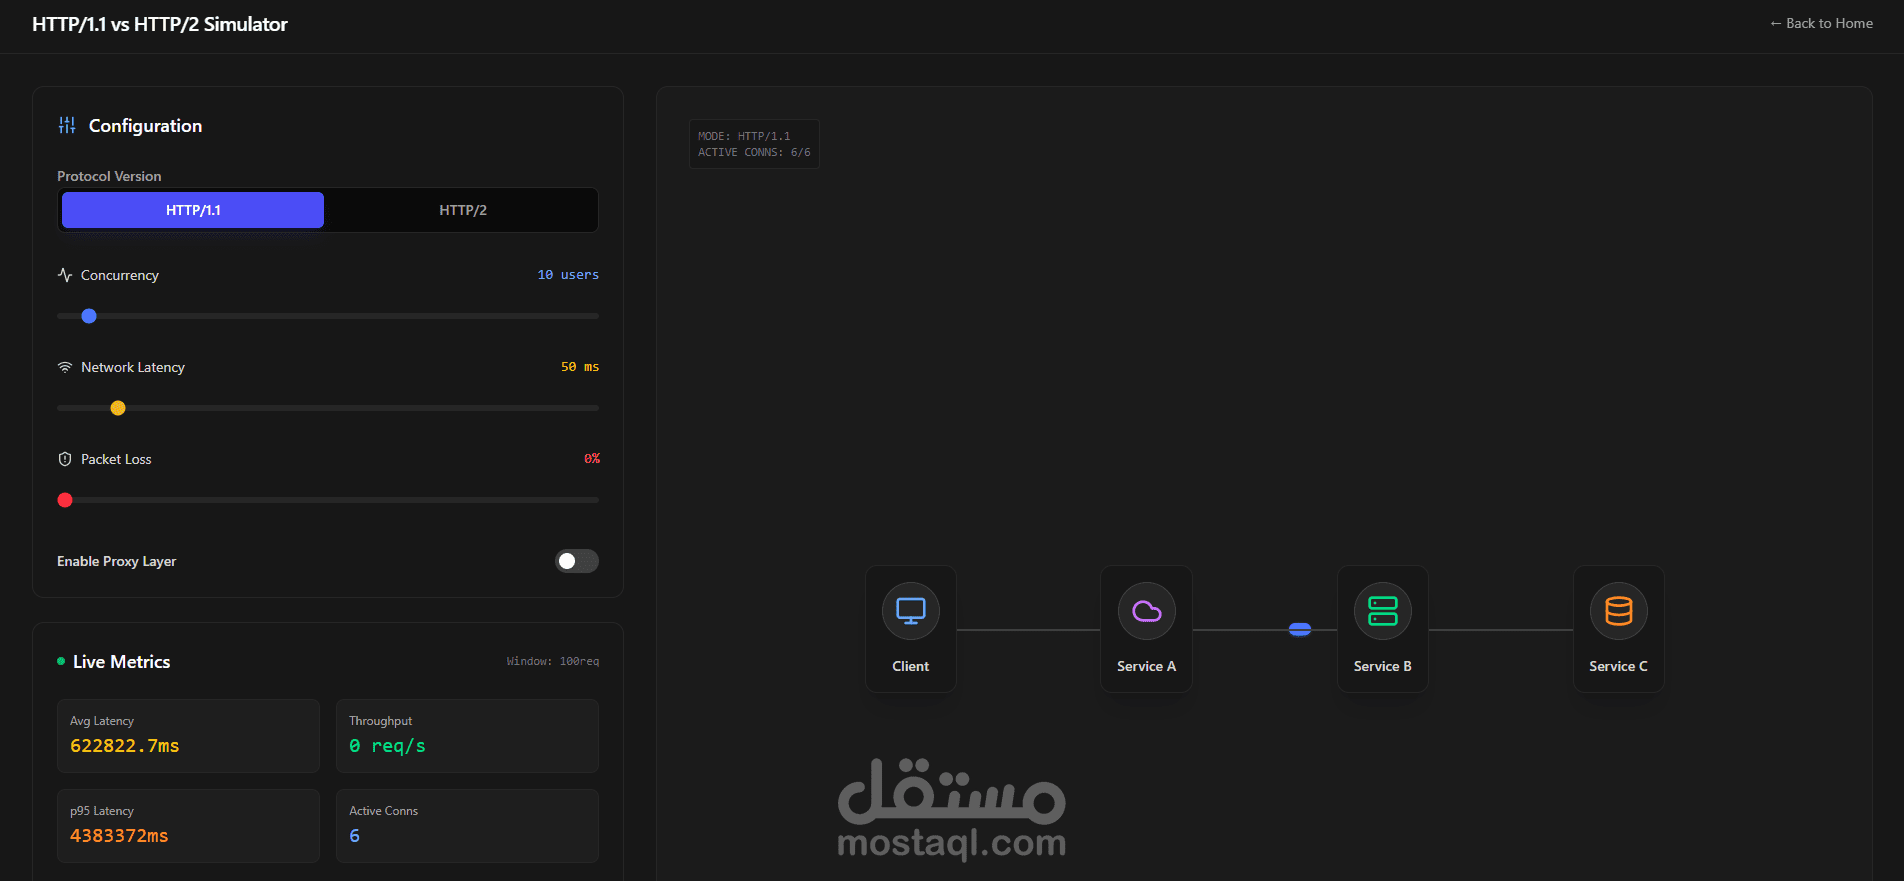The image size is (1904, 881).
Task: Click the Service B server icon
Action: point(1383,611)
